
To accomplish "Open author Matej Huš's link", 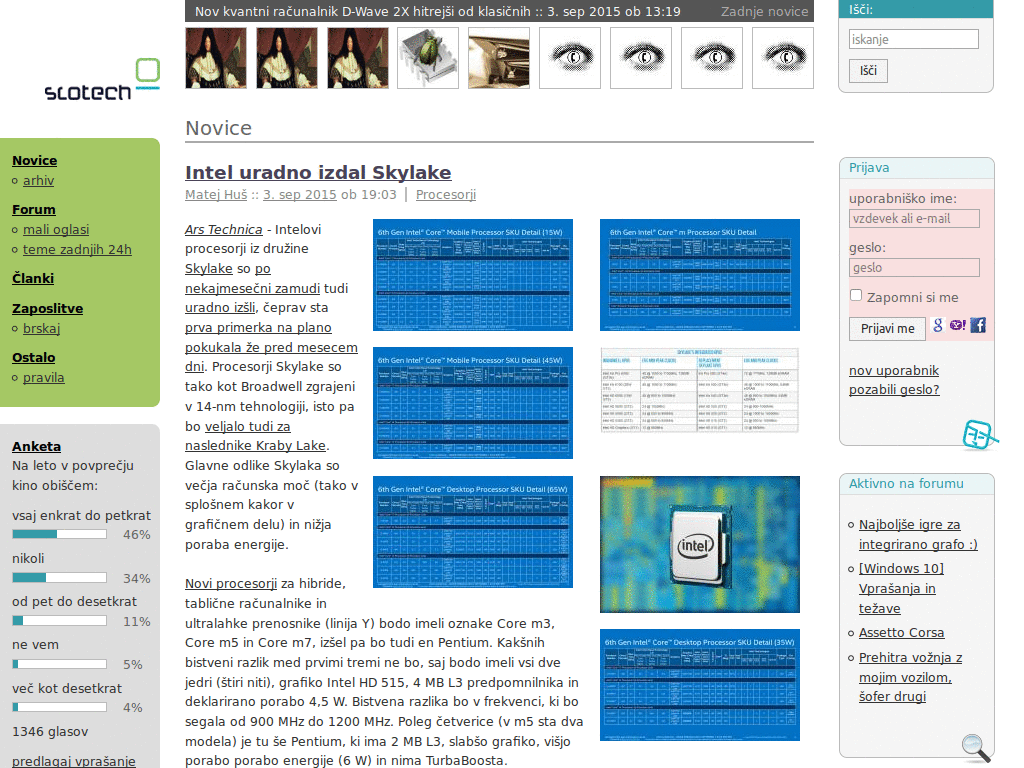I will [216, 195].
